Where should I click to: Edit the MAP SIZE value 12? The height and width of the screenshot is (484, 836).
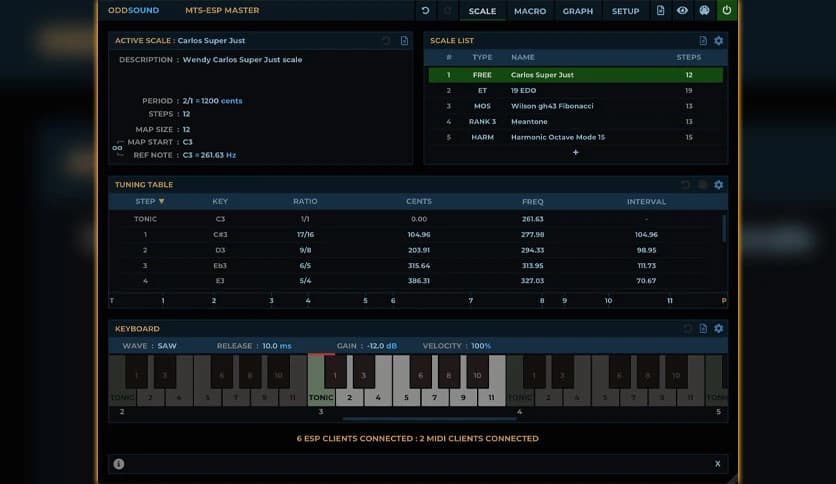[186, 130]
